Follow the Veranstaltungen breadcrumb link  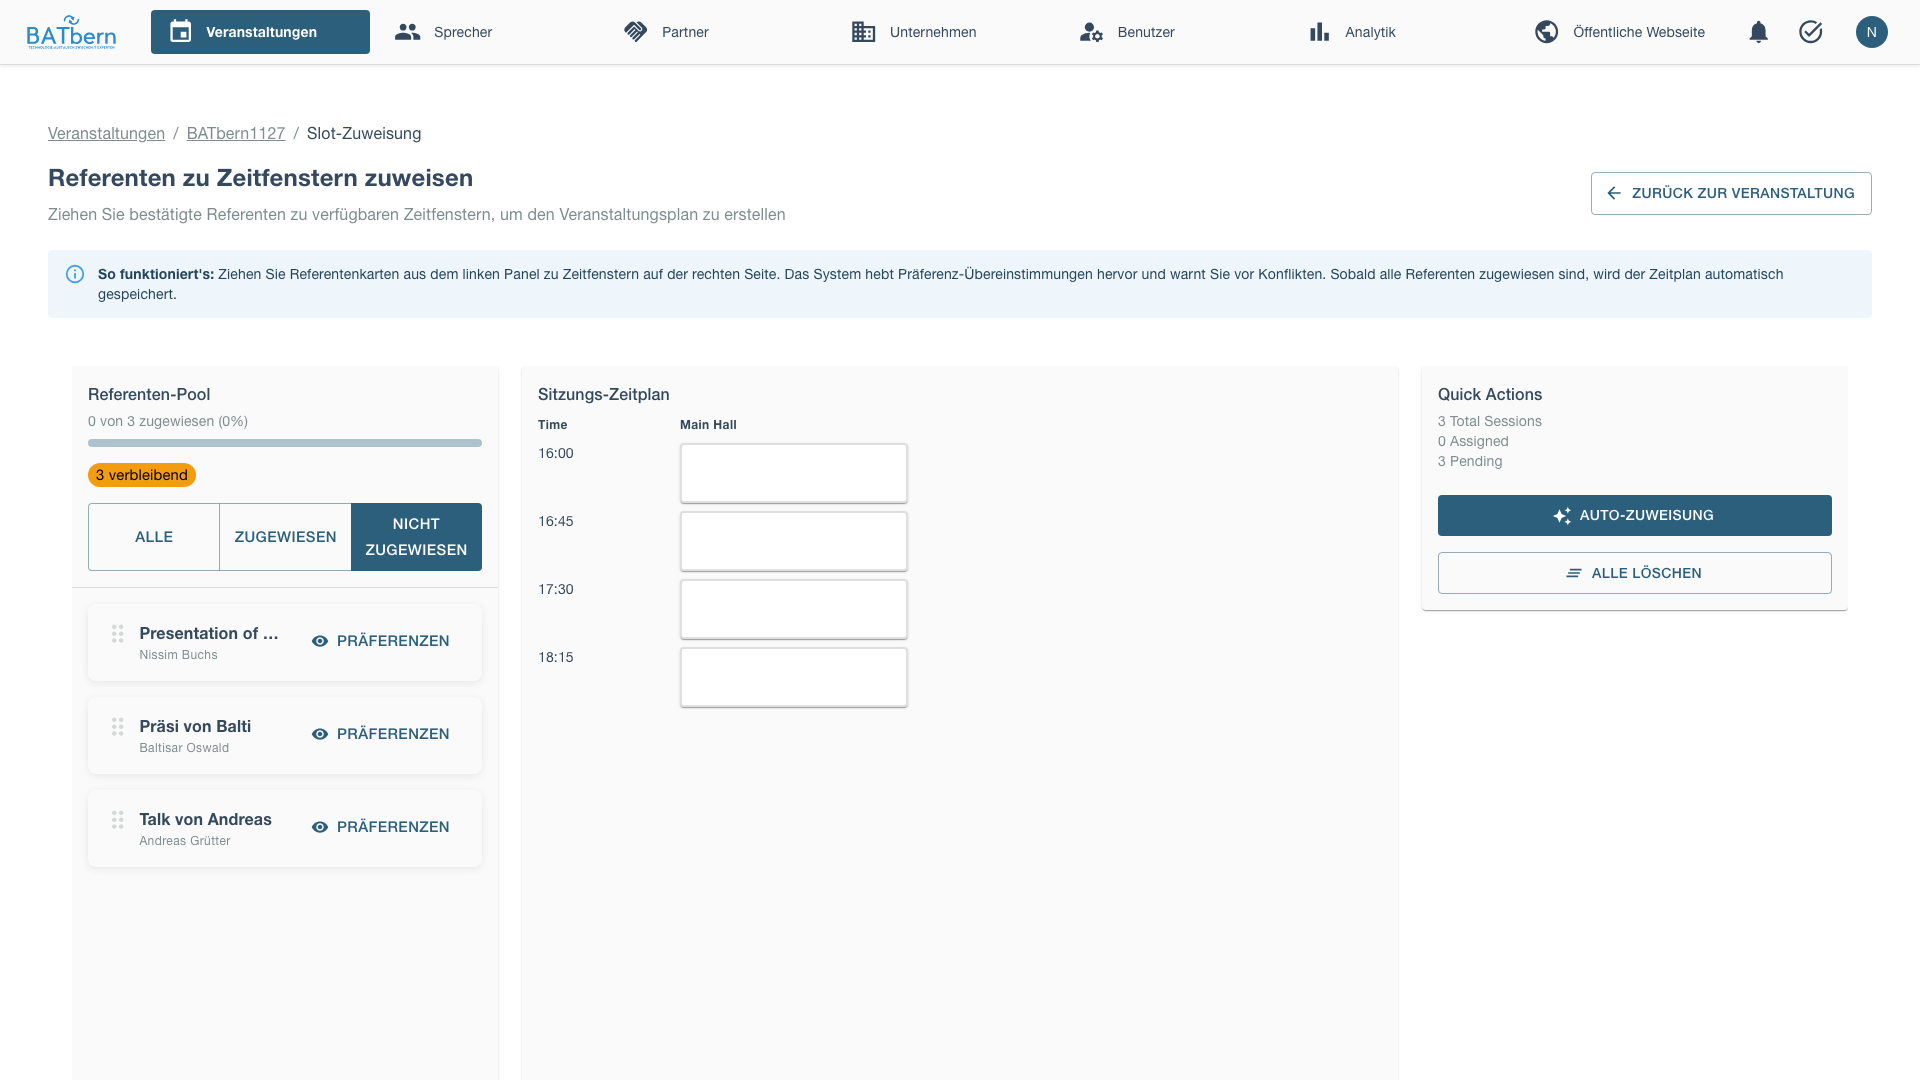pyautogui.click(x=106, y=133)
